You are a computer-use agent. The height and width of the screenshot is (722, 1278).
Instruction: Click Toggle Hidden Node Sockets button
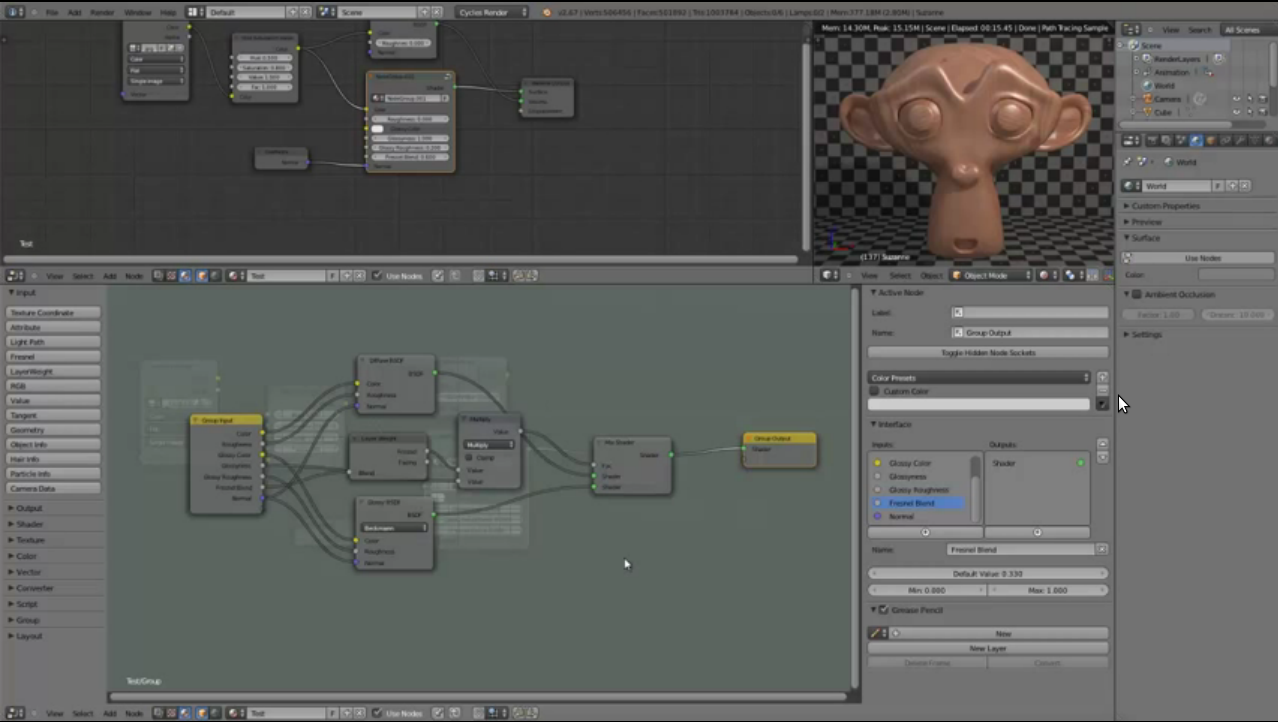pos(988,352)
